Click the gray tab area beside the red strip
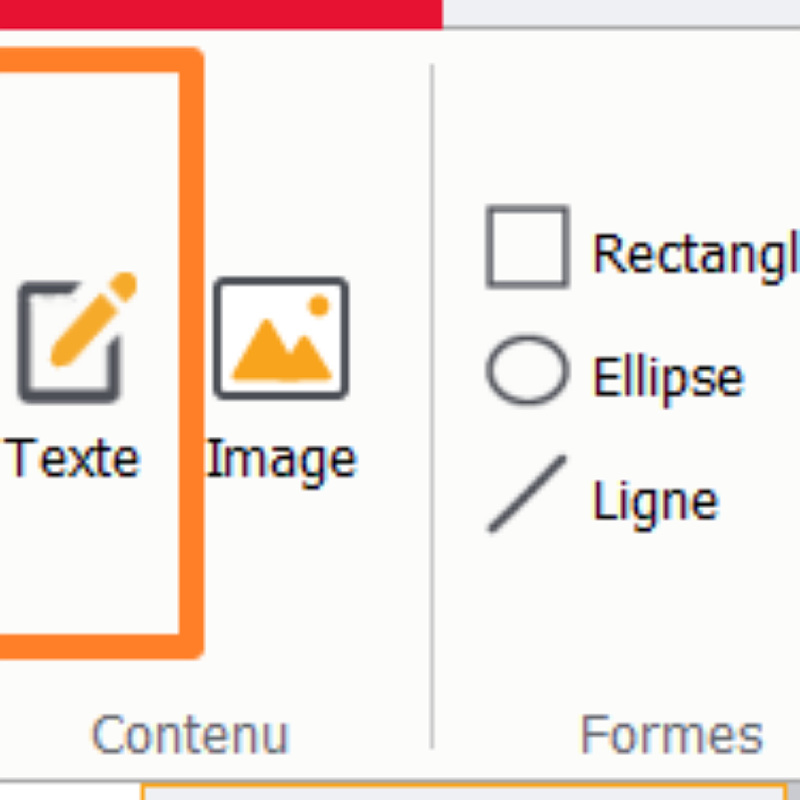The height and width of the screenshot is (800, 800). pos(620,13)
